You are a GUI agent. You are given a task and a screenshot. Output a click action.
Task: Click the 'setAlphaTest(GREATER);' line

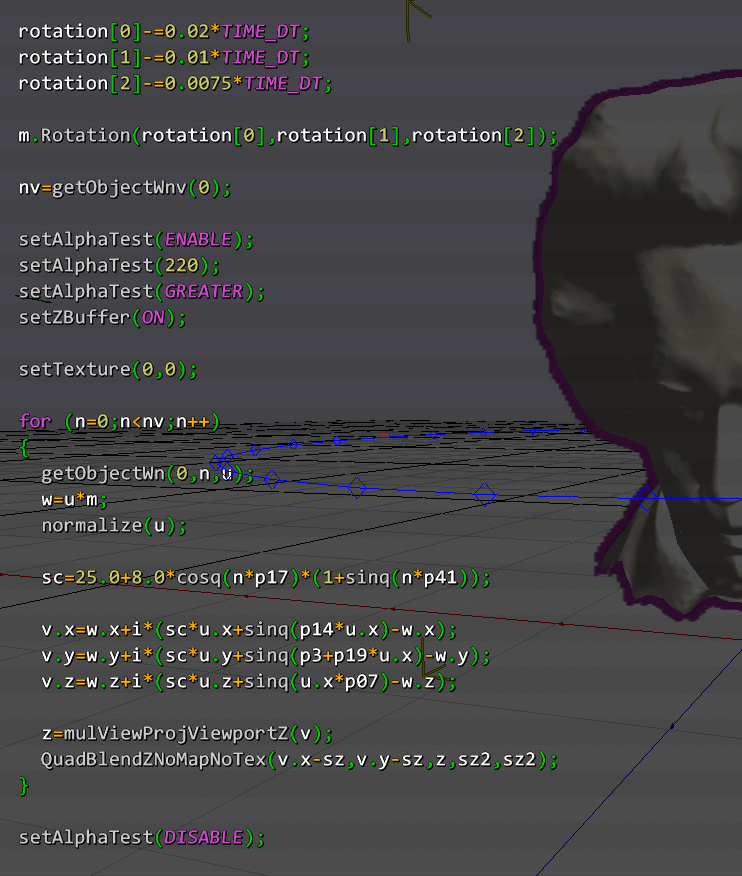(141, 292)
